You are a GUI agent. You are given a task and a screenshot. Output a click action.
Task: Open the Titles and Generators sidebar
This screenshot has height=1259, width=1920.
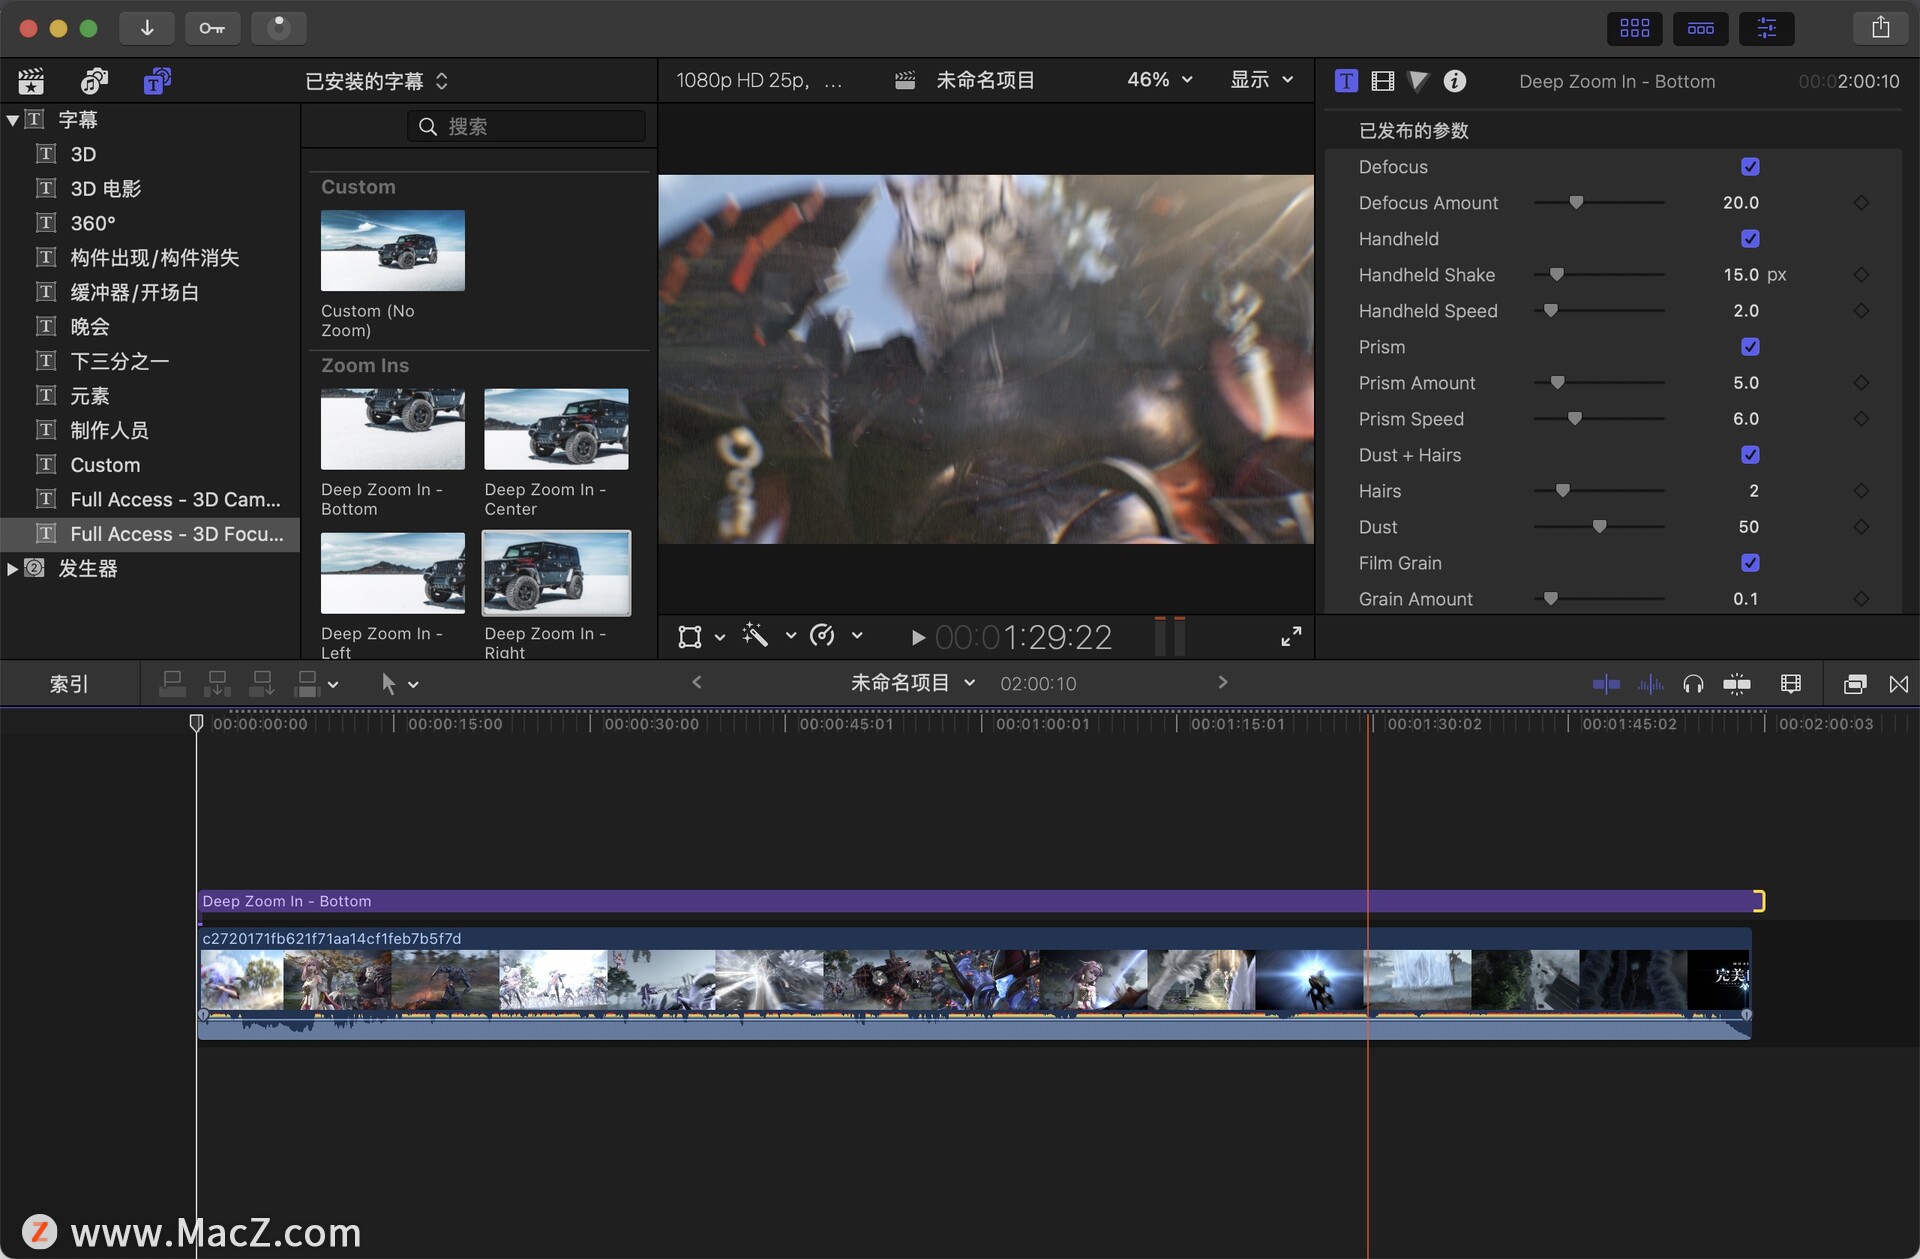click(x=157, y=81)
